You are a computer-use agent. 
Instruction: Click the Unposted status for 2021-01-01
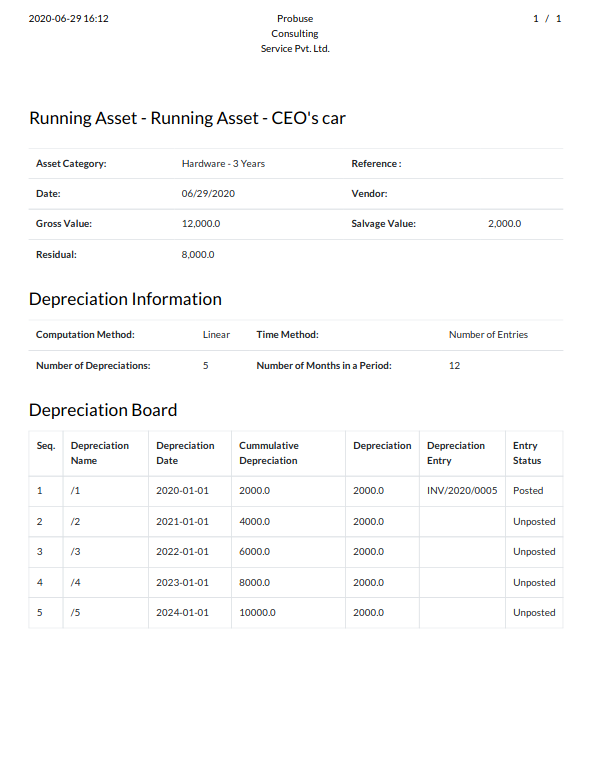click(x=534, y=522)
